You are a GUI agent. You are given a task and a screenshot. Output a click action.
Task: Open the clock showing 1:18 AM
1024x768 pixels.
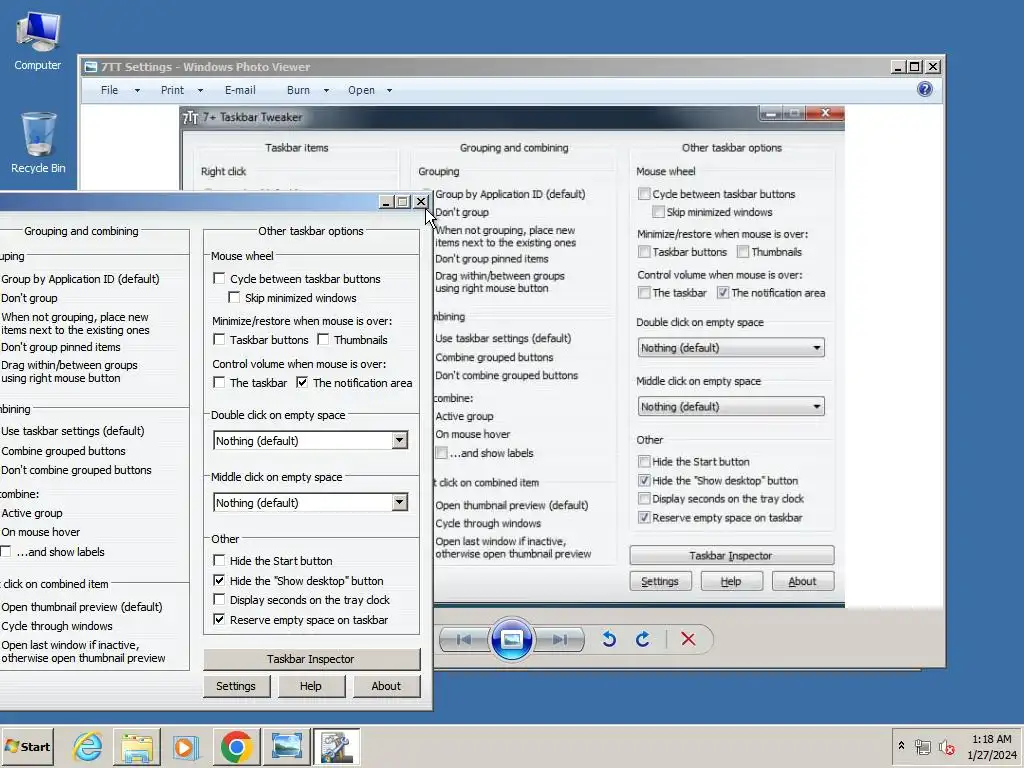pyautogui.click(x=991, y=746)
